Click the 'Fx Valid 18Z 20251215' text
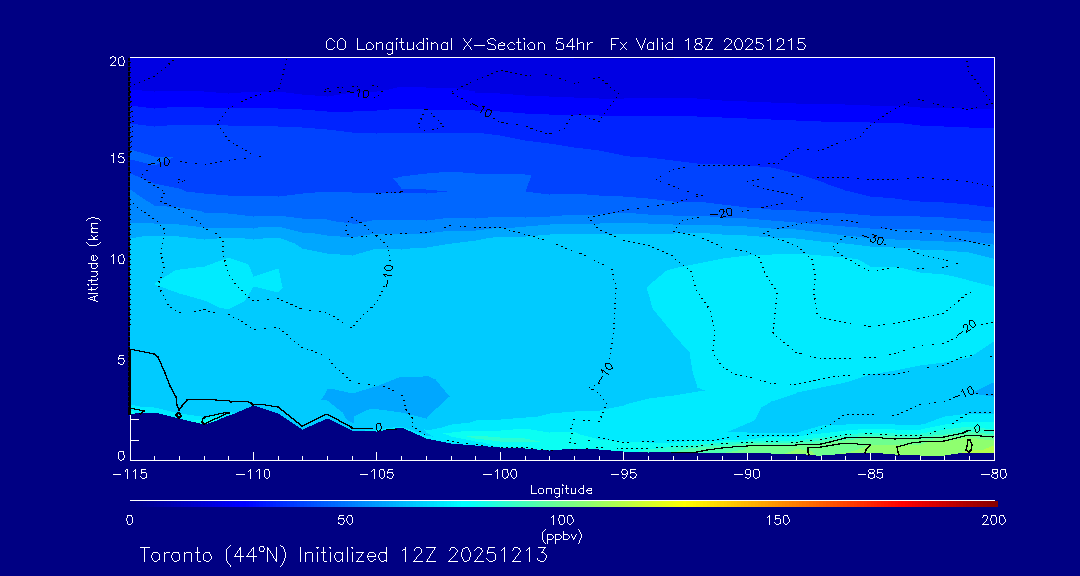 (708, 45)
